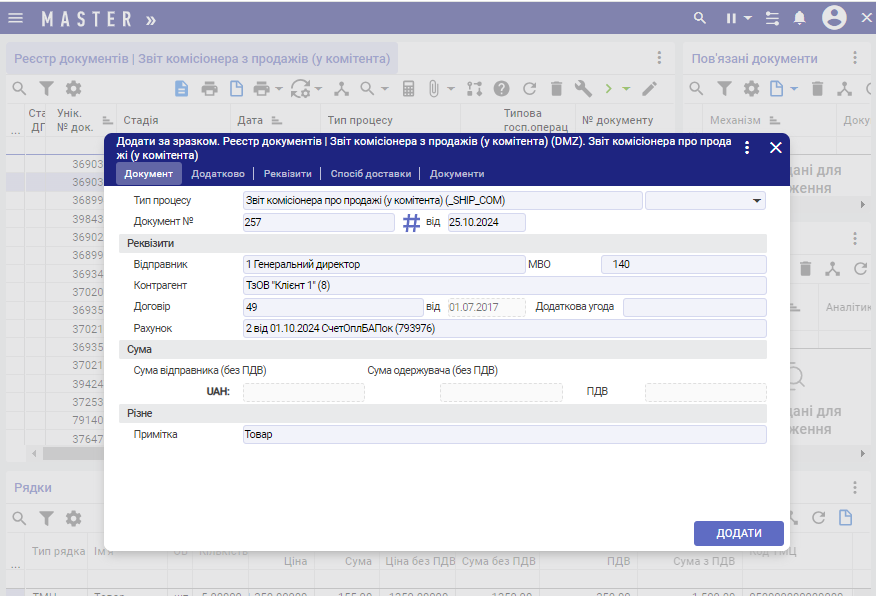Open the user account avatar
876x596 pixels.
click(x=834, y=18)
